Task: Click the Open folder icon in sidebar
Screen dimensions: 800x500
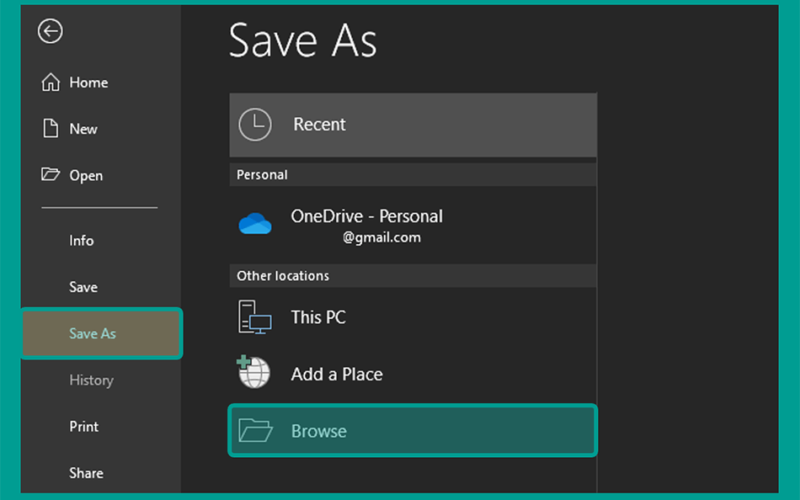Action: click(x=51, y=174)
